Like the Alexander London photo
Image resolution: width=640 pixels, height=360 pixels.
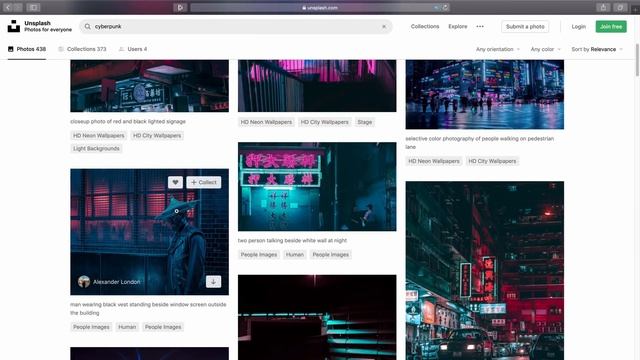(175, 182)
